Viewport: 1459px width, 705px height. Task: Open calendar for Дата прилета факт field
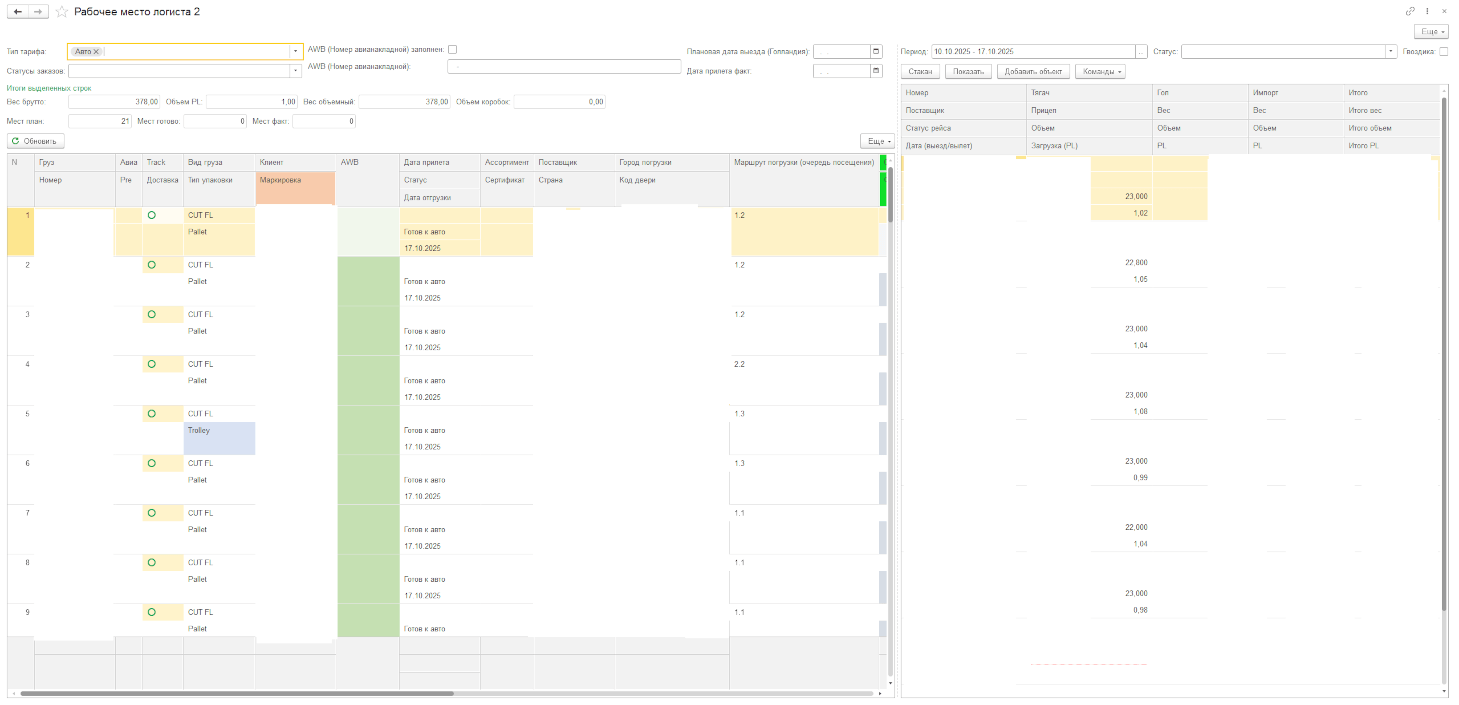(876, 71)
